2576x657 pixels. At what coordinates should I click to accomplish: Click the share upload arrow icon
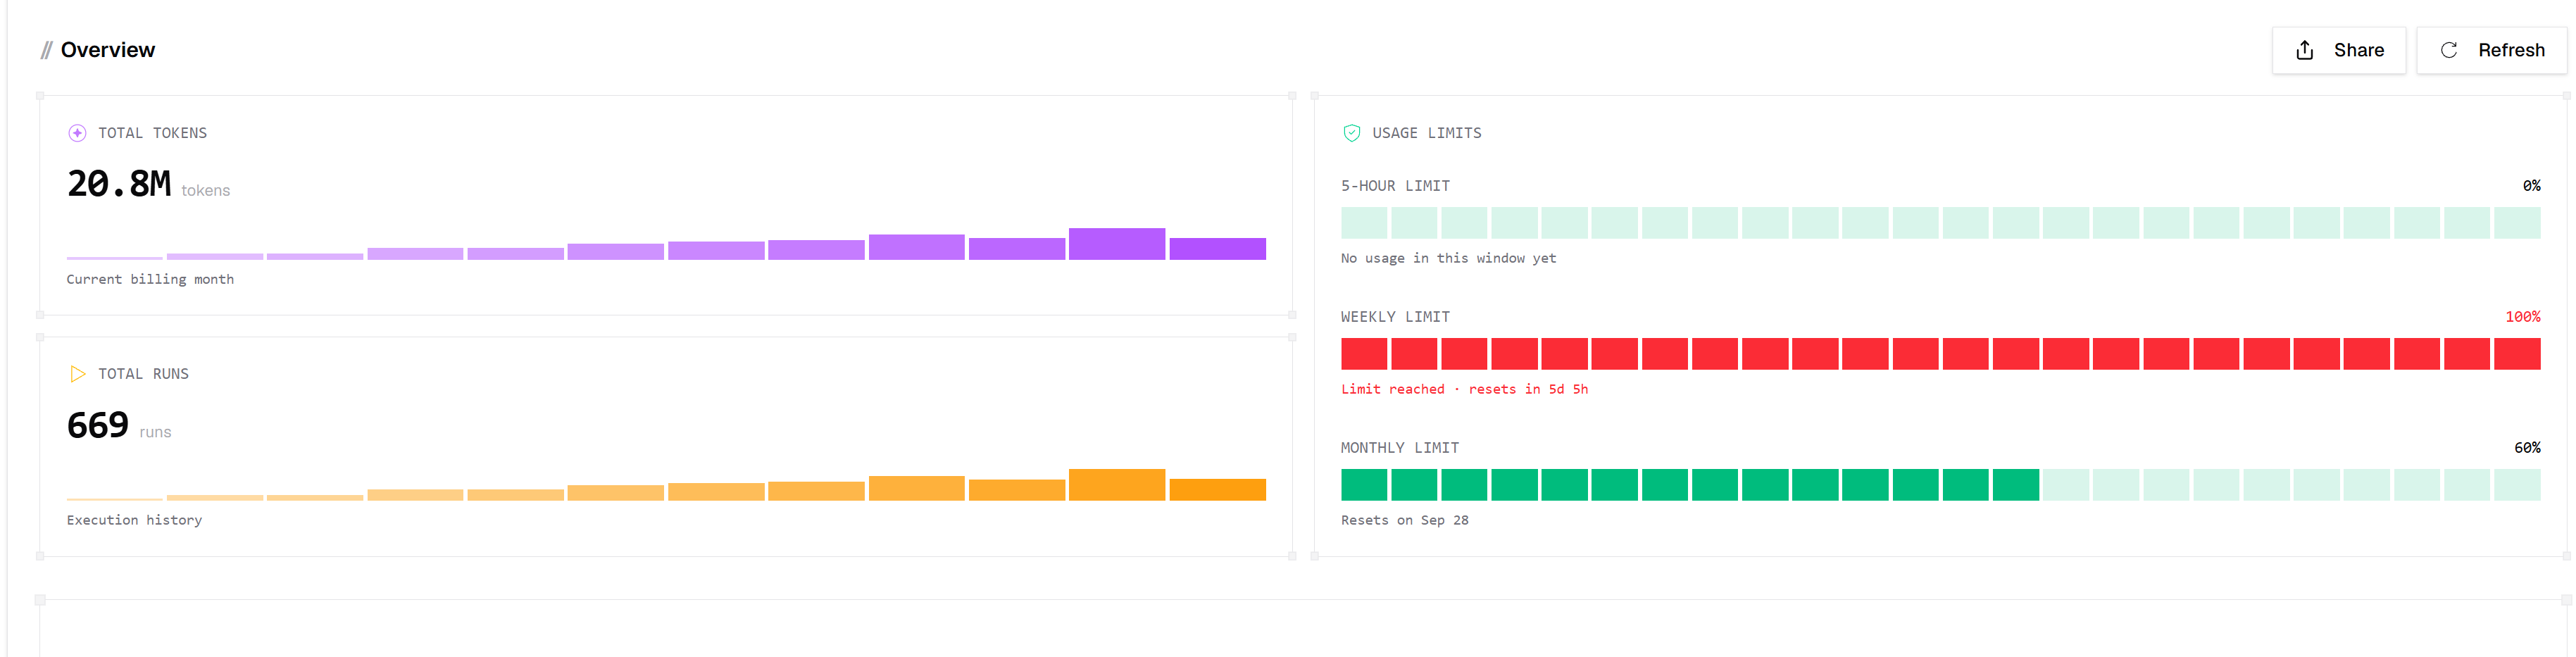[x=2304, y=50]
